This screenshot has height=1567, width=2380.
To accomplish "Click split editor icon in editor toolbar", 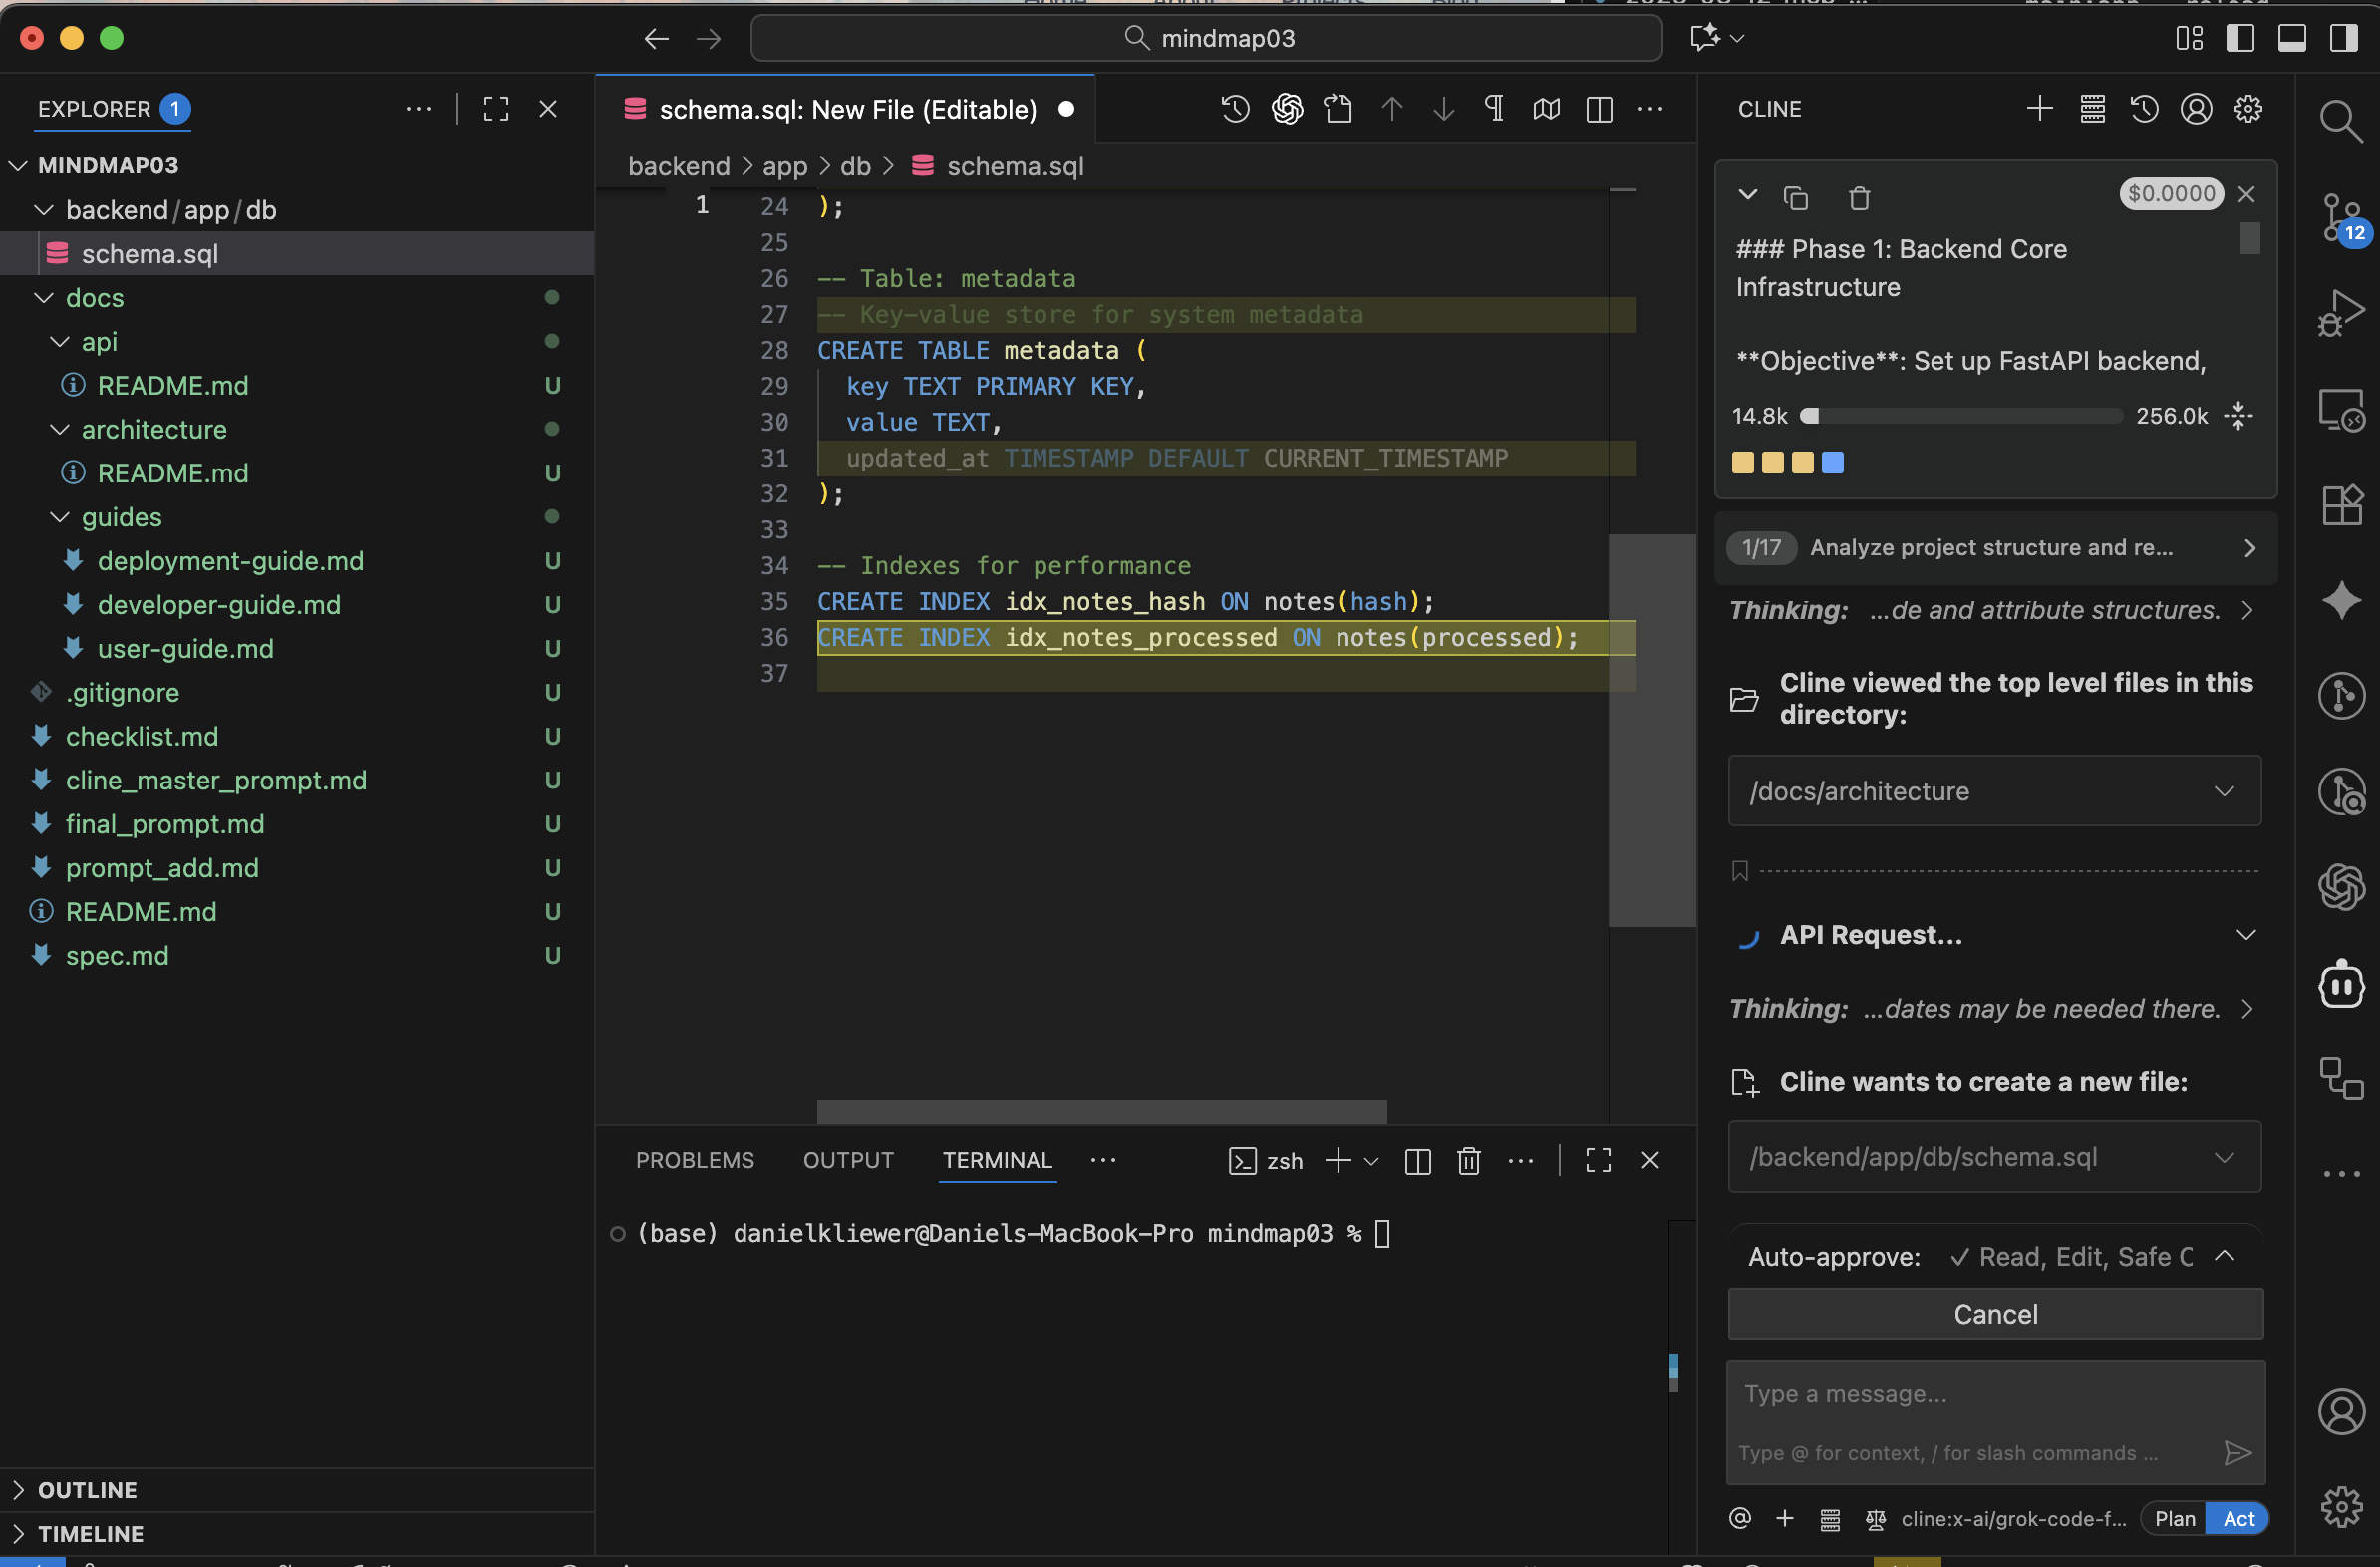I will click(1599, 109).
